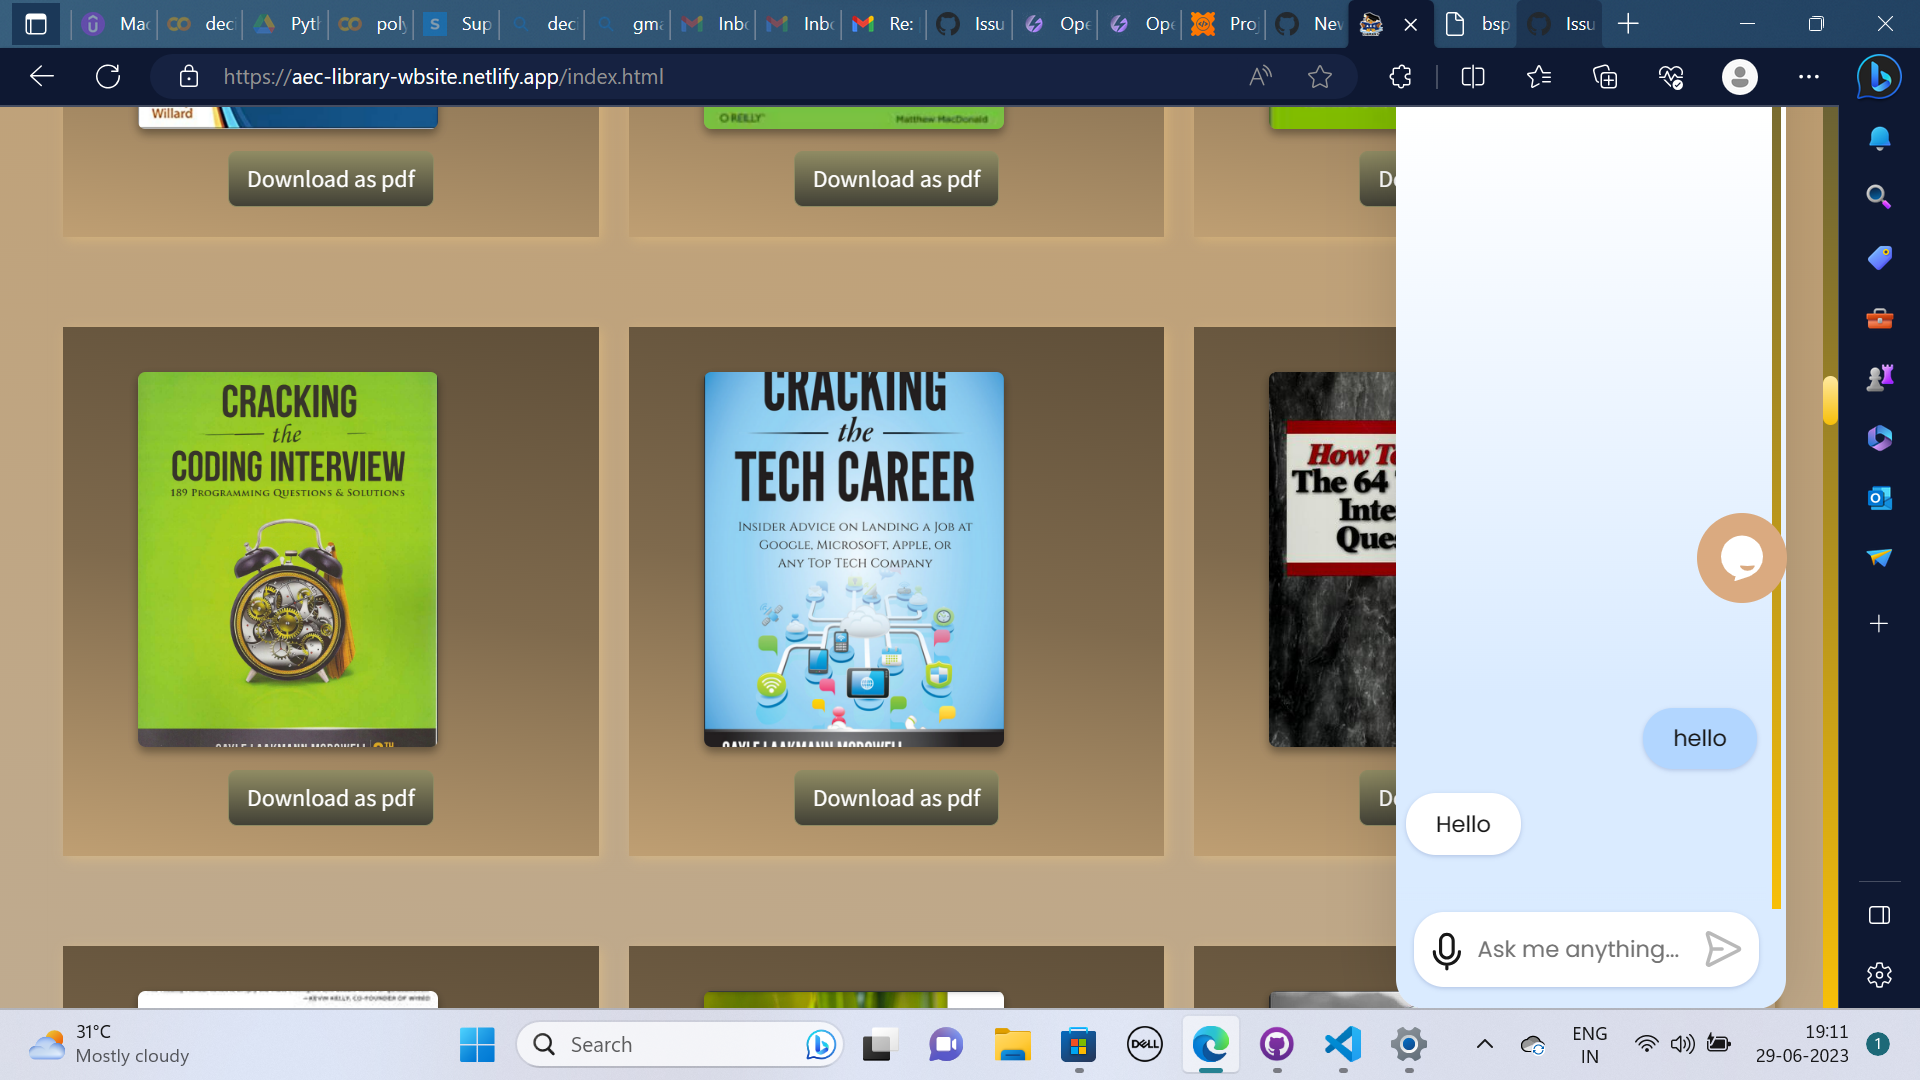Image resolution: width=1920 pixels, height=1080 pixels.
Task: Open the browser settings menu with three dots
Action: 1808,76
